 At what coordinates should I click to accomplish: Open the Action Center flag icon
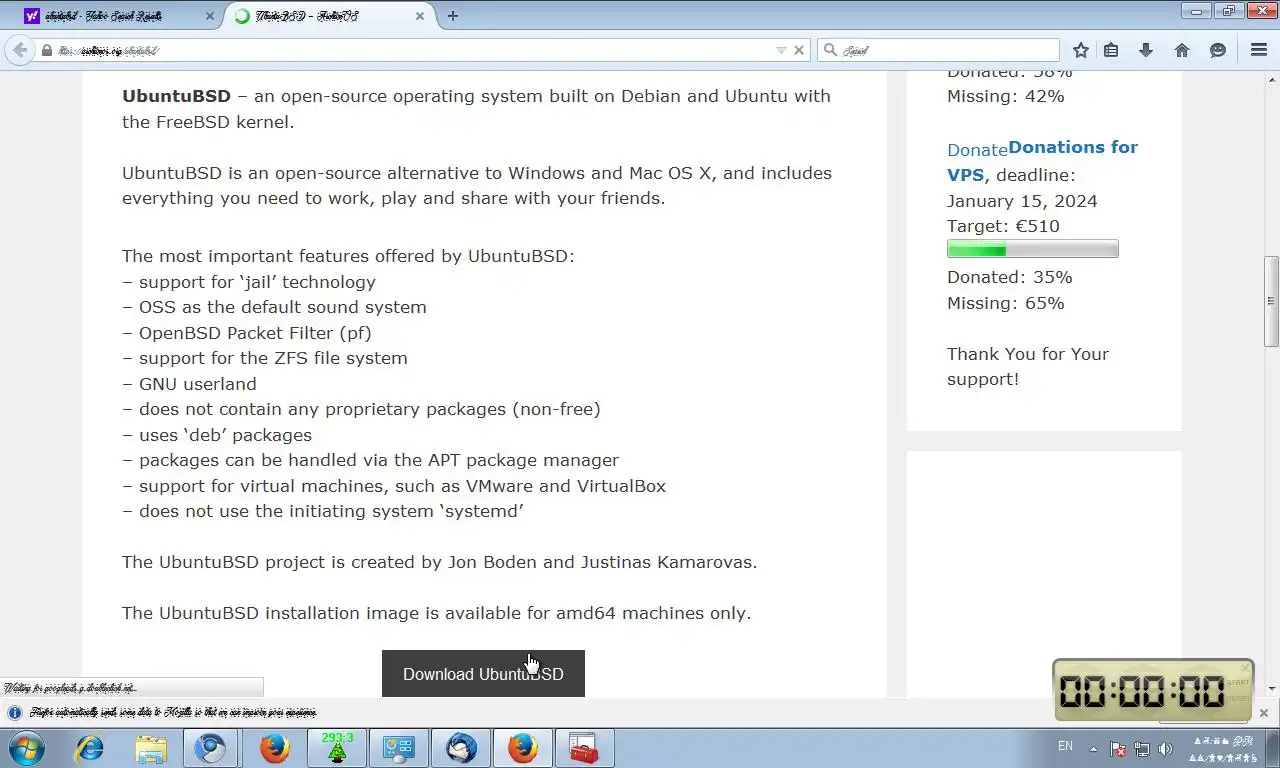pyautogui.click(x=1118, y=749)
